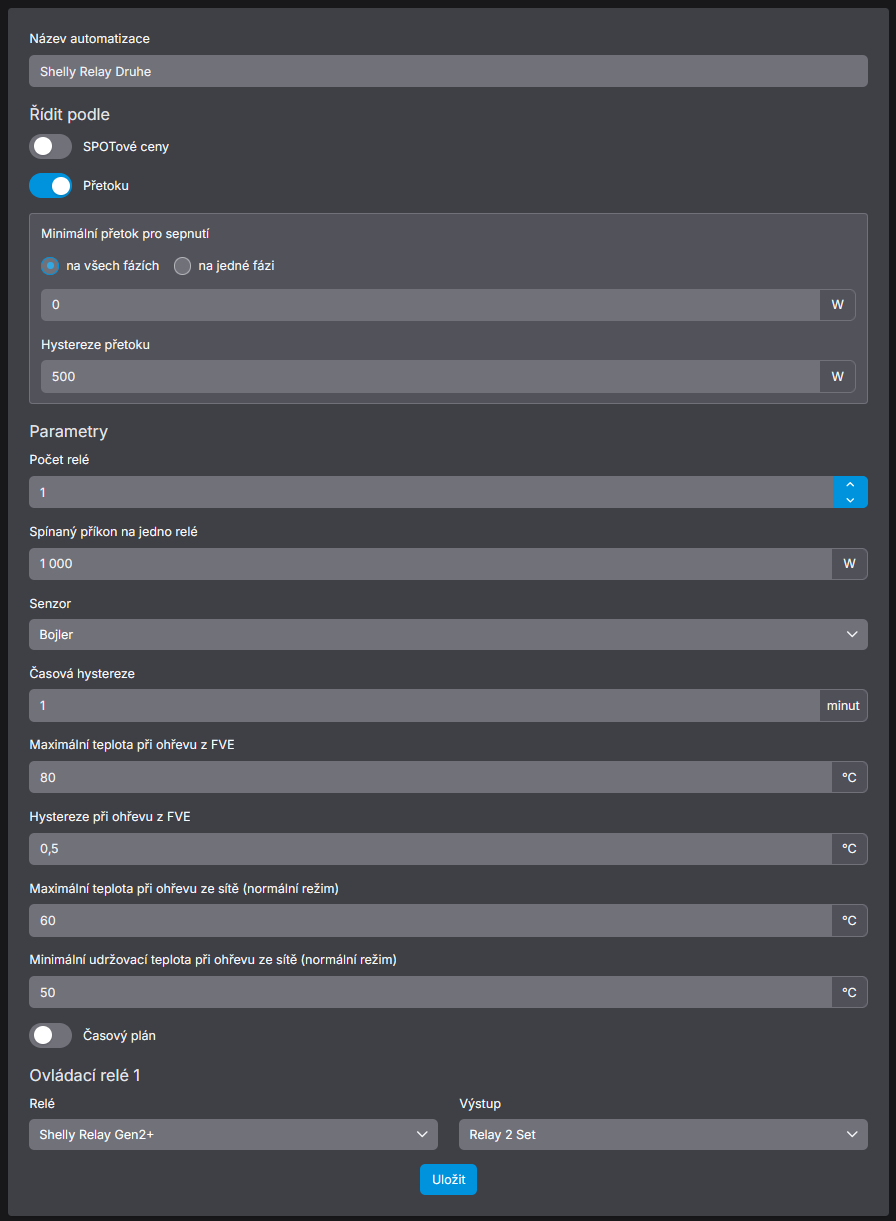Select the 'na všech fázích' radio button
The width and height of the screenshot is (896, 1221).
tap(50, 266)
